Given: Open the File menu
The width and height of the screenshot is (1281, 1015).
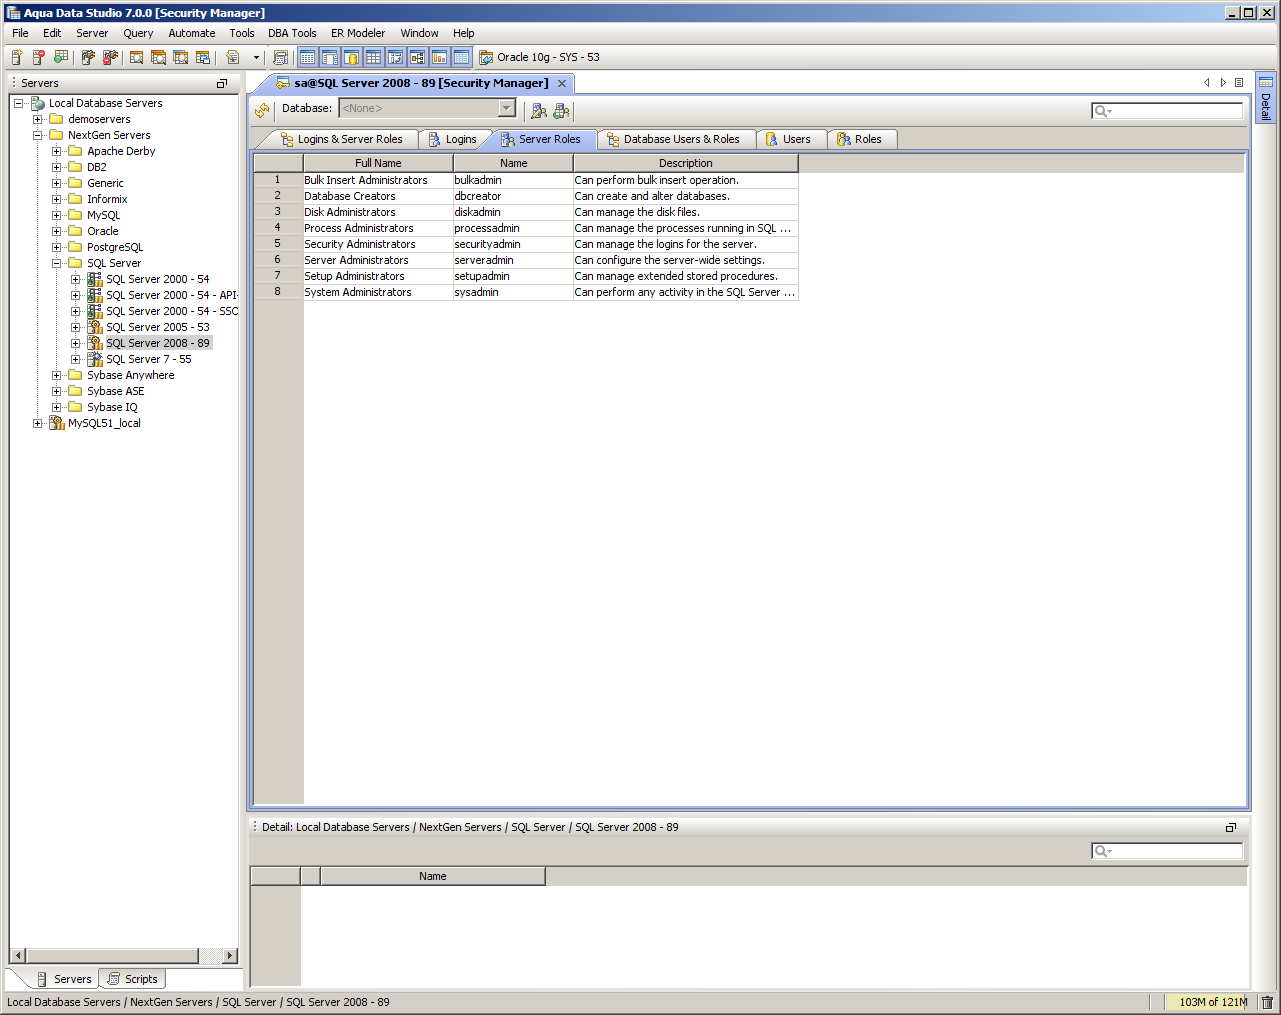Looking at the screenshot, I should tap(20, 33).
